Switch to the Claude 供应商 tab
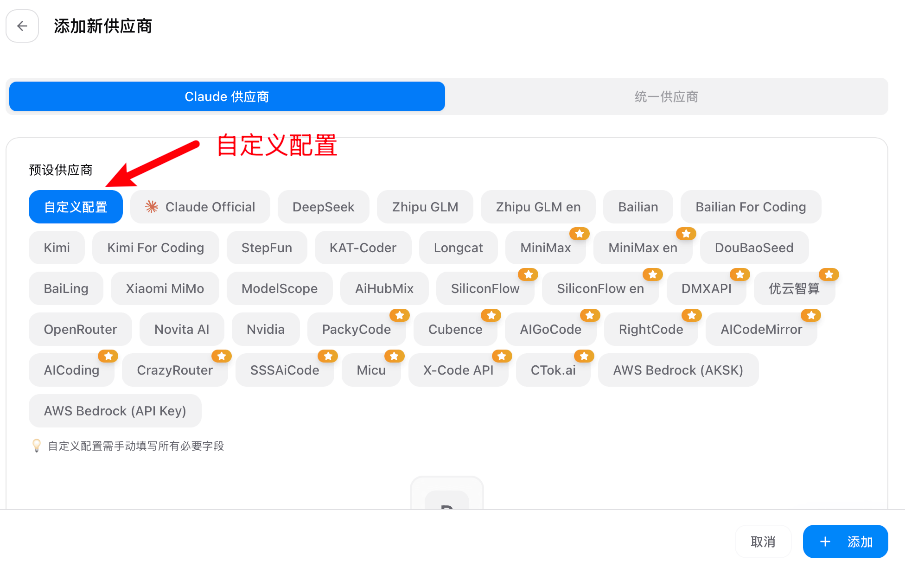The width and height of the screenshot is (905, 564). pyautogui.click(x=227, y=96)
